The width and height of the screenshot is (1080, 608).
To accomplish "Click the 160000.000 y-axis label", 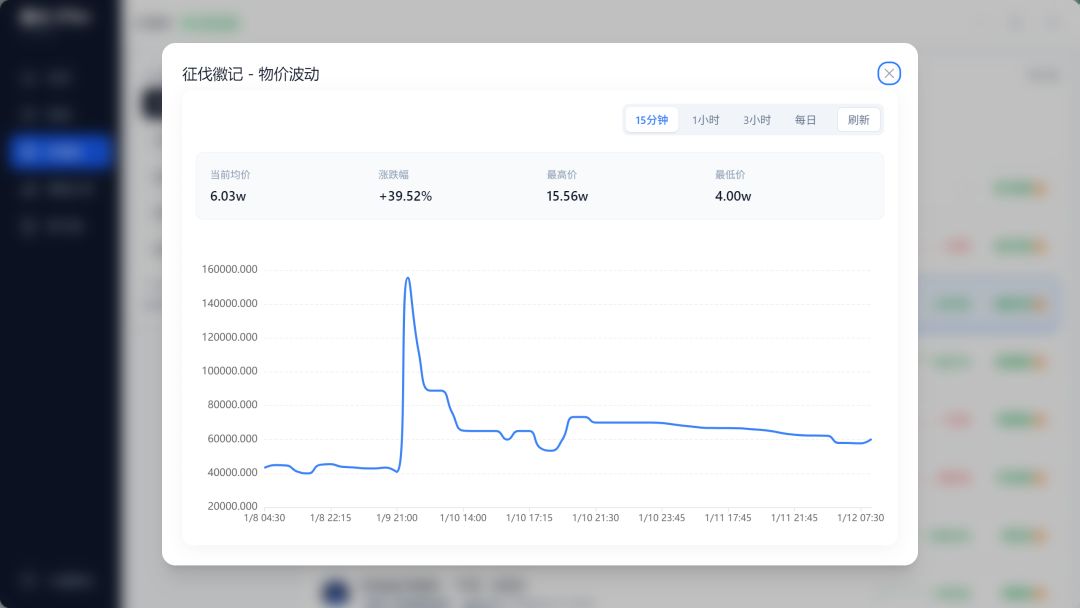I will coord(229,269).
